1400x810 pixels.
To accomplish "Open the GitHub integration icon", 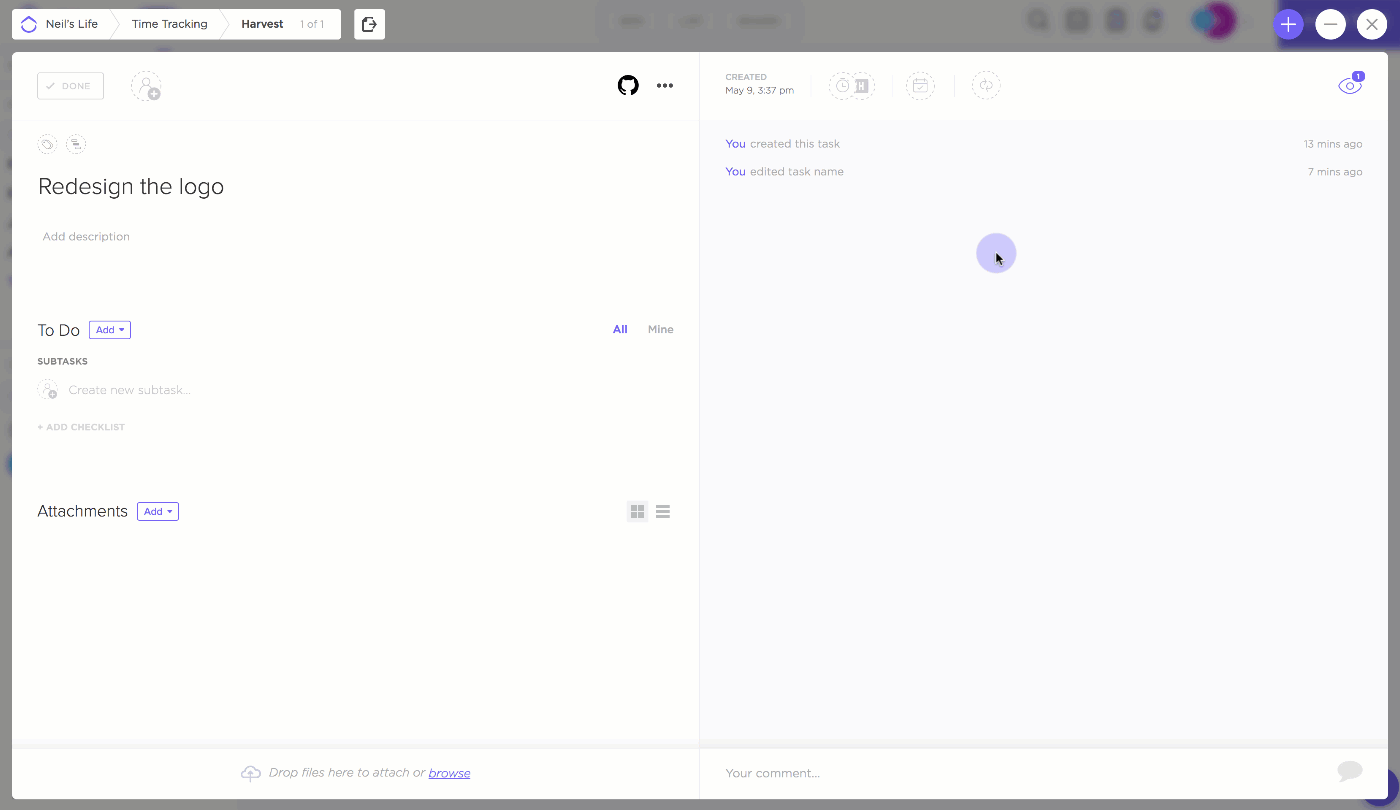I will click(628, 86).
